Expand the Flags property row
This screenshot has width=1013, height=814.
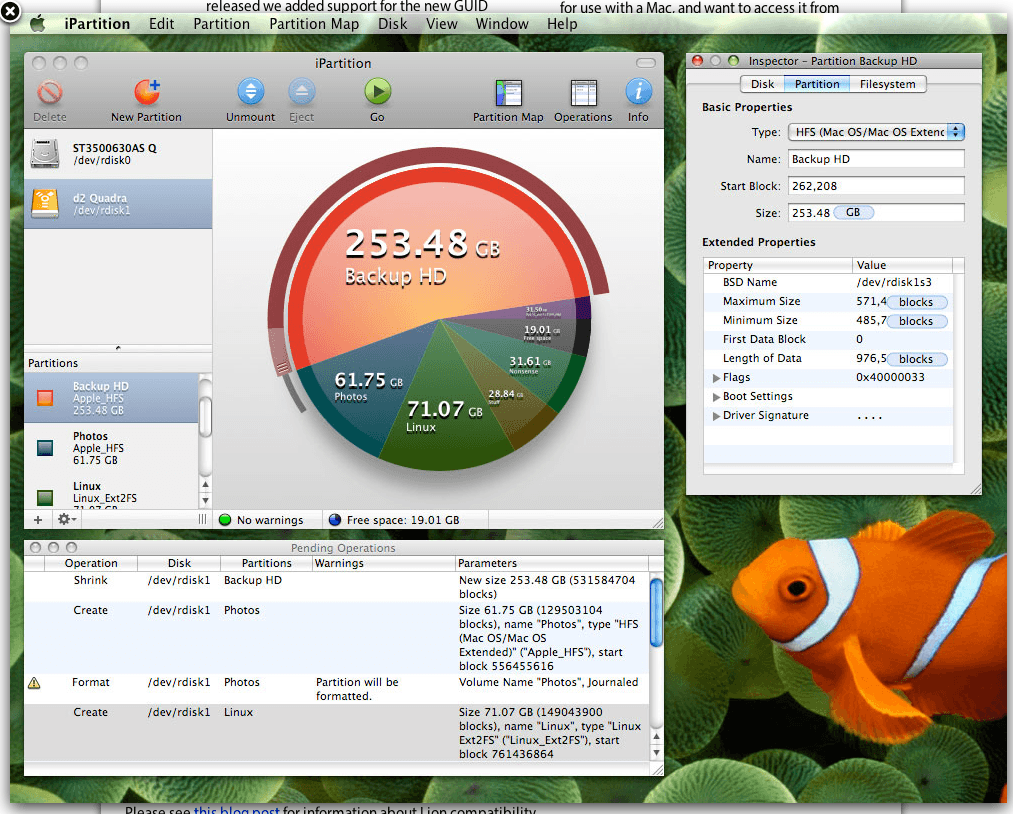[716, 377]
